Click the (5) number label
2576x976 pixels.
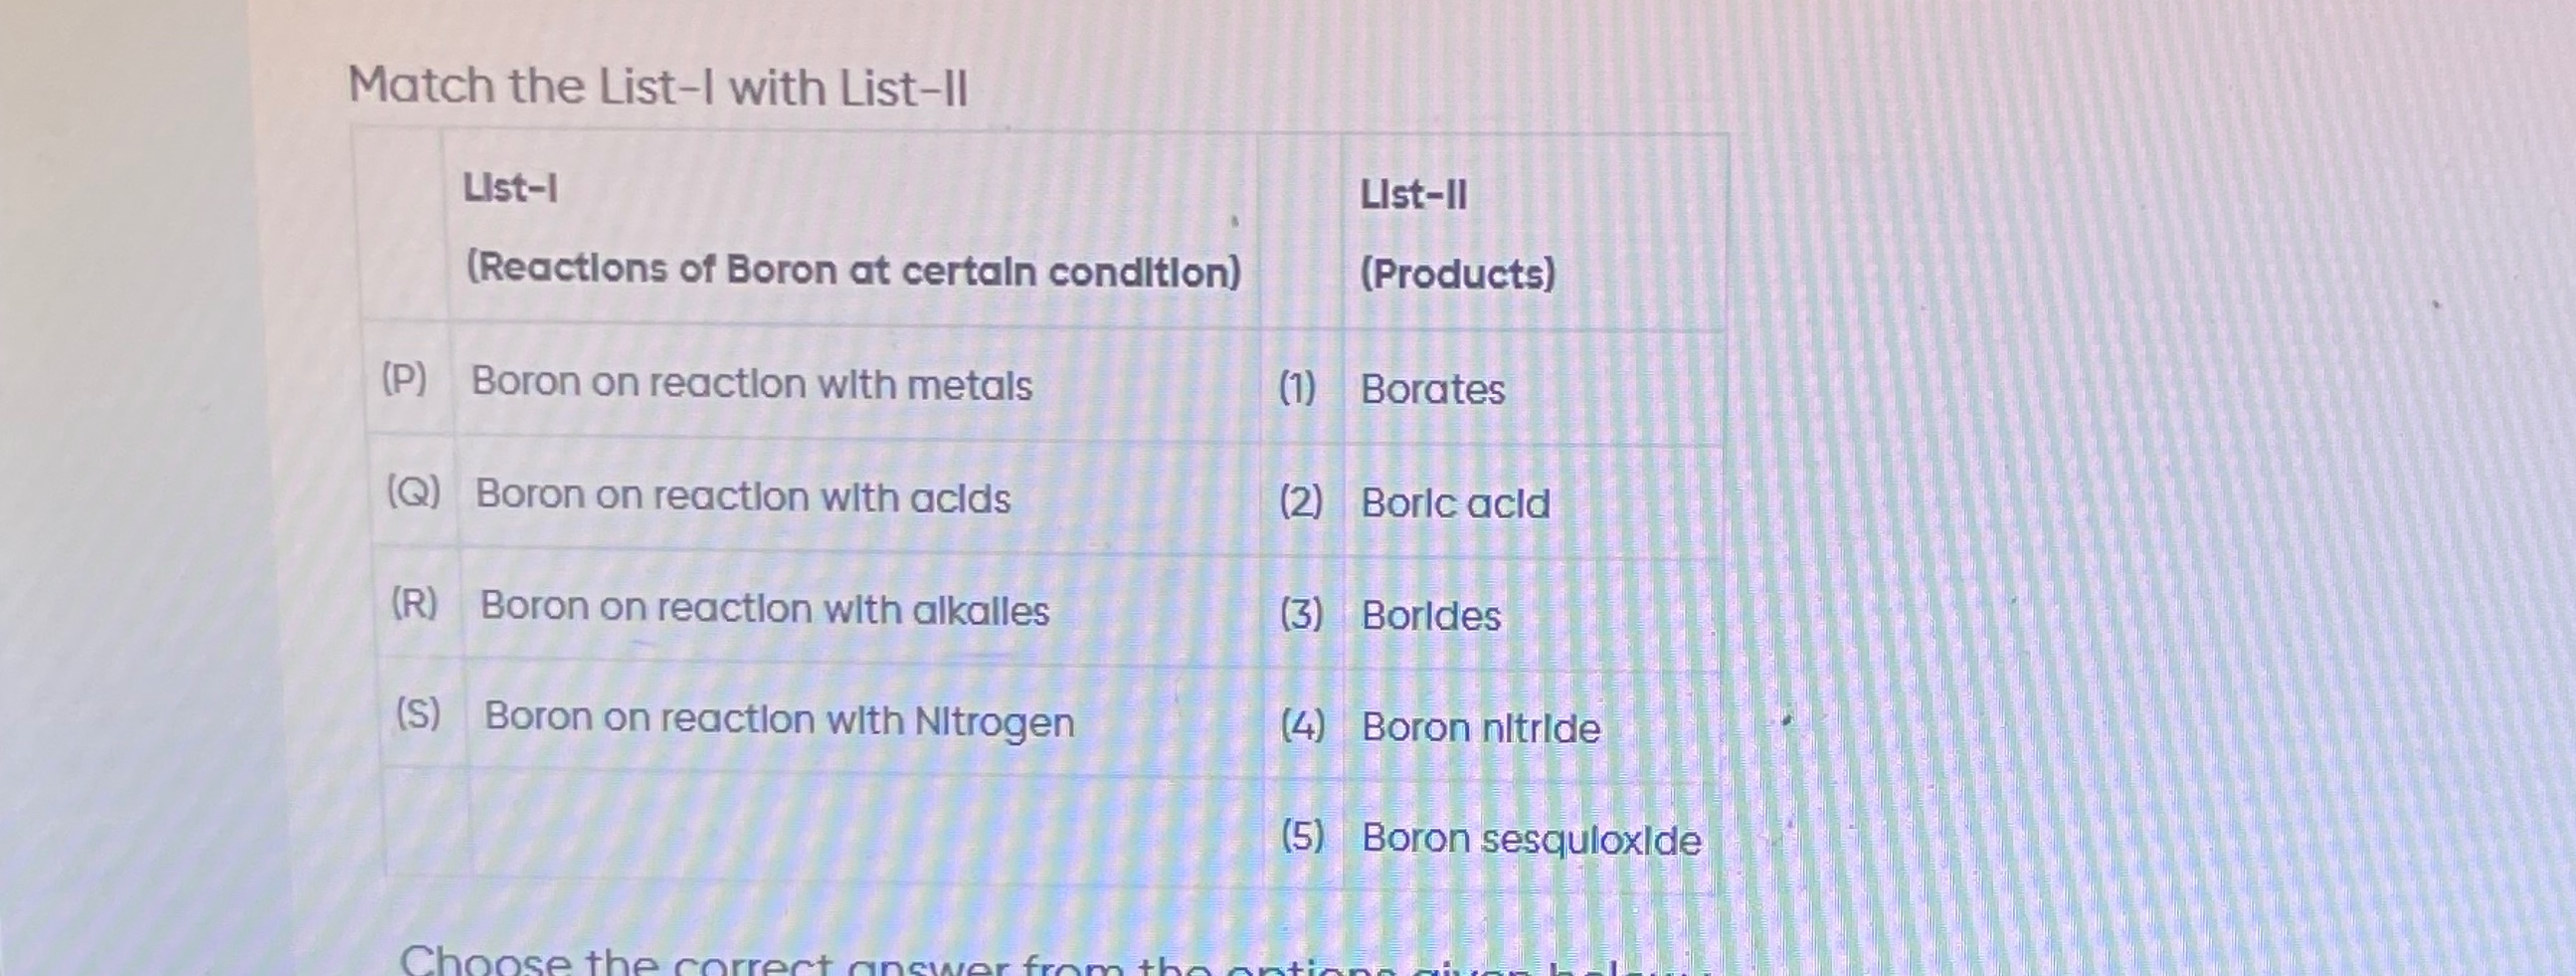[x=1302, y=836]
